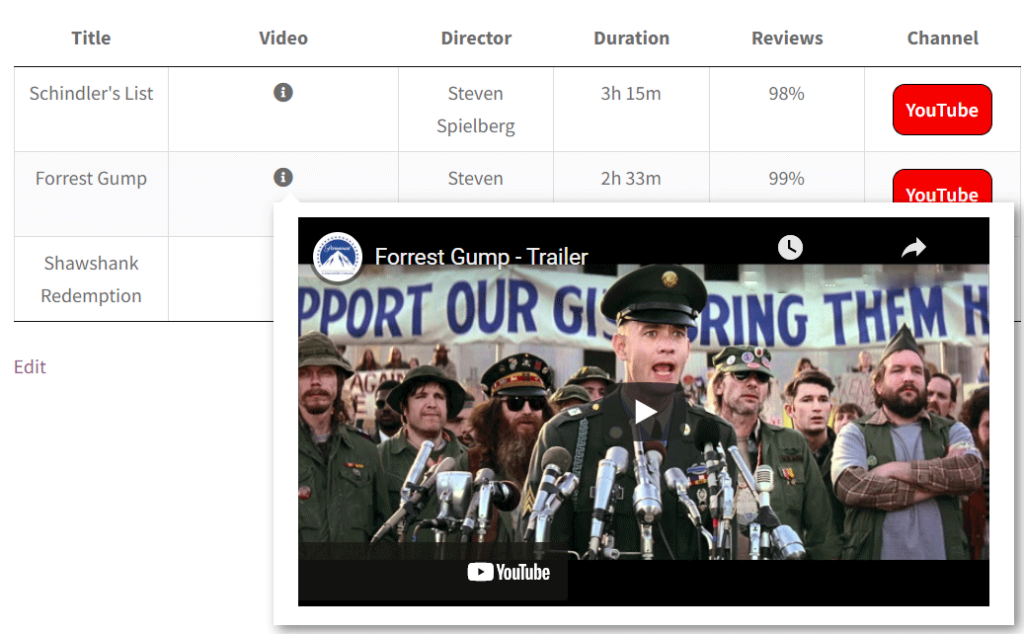The width and height of the screenshot is (1024, 634).
Task: Select the 'Forrest Gump' title cell
Action: point(91,194)
